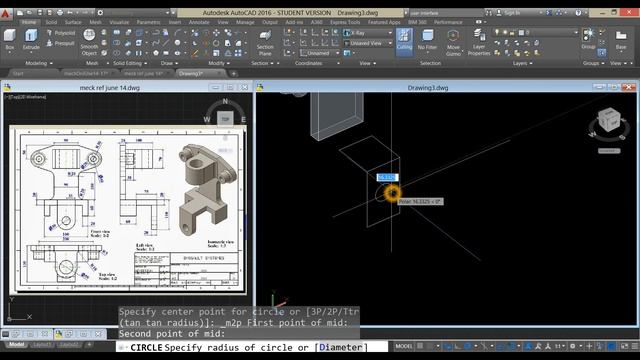Toggle MODEL space button in status bar
640x360 pixels.
(x=404, y=346)
